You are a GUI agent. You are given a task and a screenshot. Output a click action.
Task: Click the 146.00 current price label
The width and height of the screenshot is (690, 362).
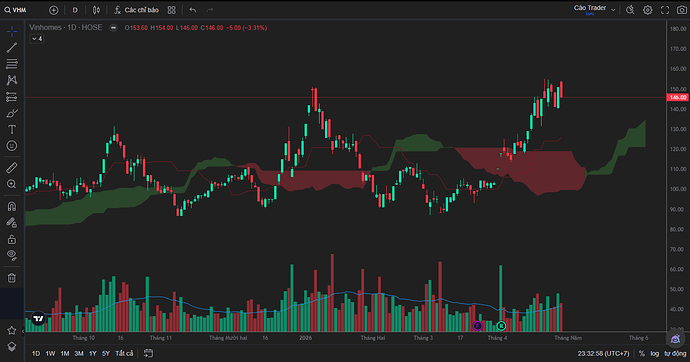click(678, 97)
